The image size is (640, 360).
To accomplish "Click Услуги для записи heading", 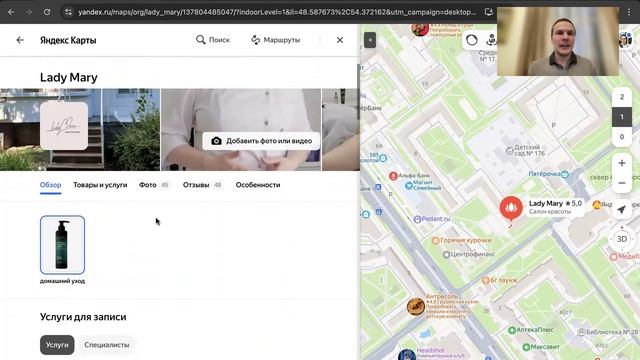I will pos(83,317).
